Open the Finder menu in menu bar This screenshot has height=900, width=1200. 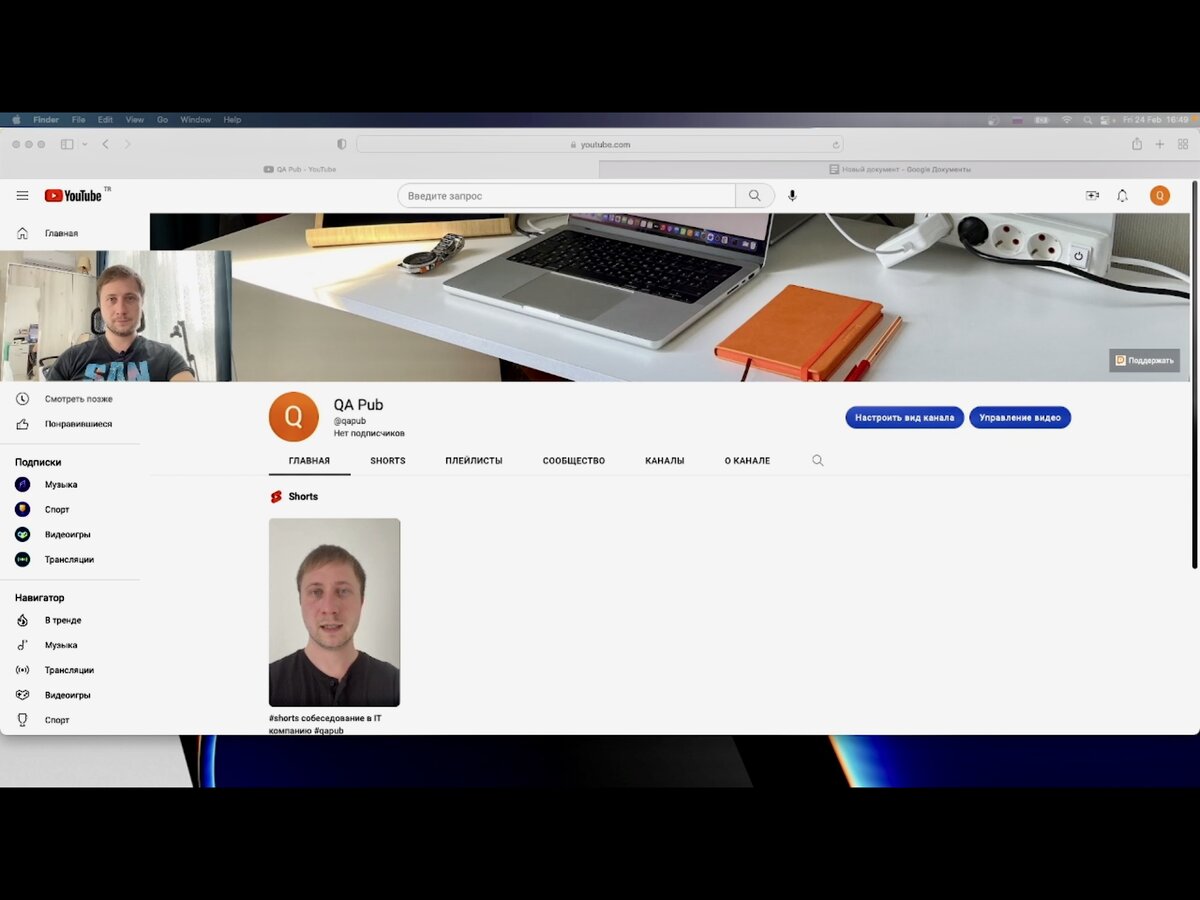point(46,120)
